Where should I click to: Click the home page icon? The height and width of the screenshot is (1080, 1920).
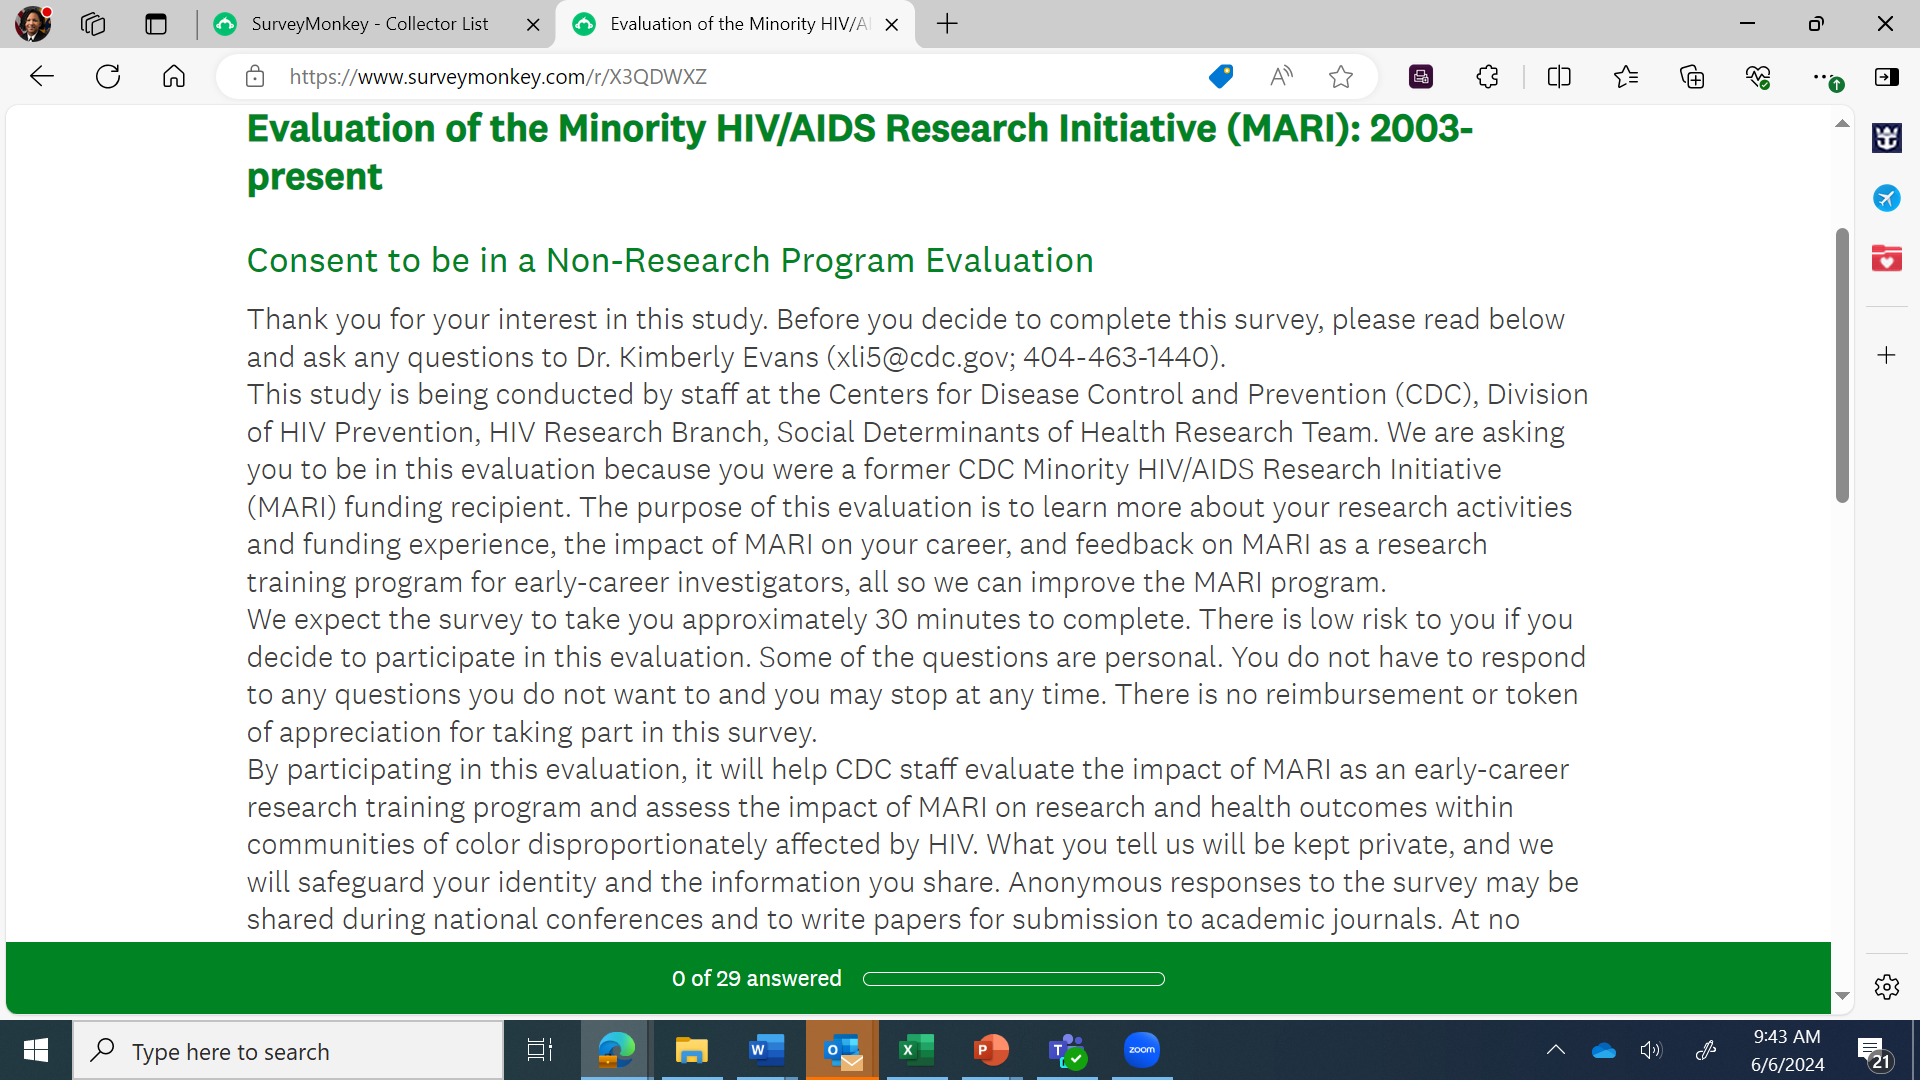pos(174,77)
